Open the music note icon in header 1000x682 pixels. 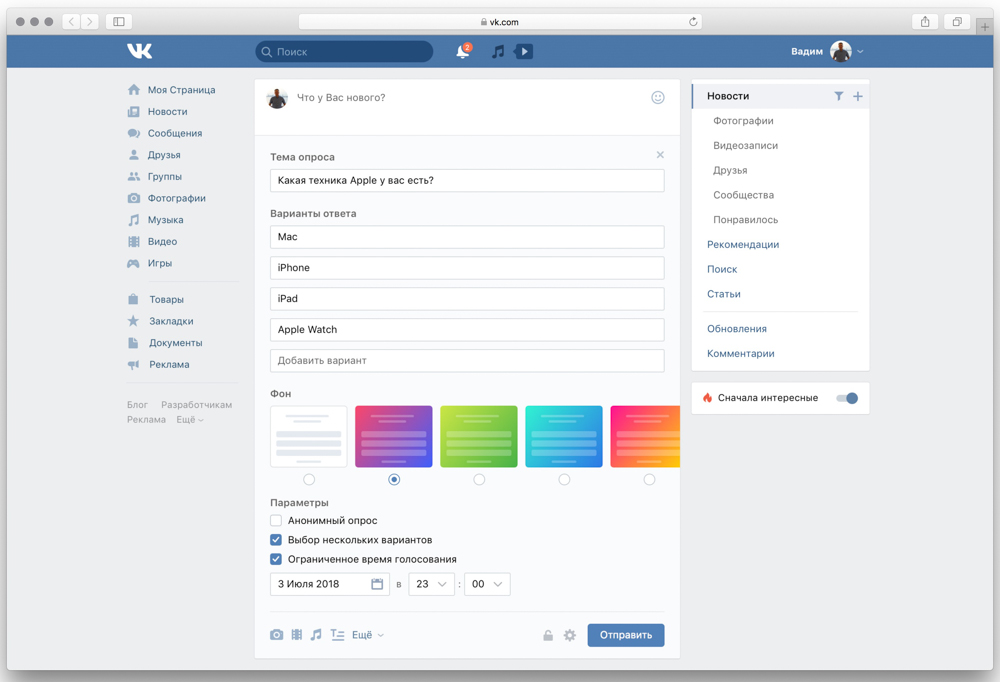point(498,52)
